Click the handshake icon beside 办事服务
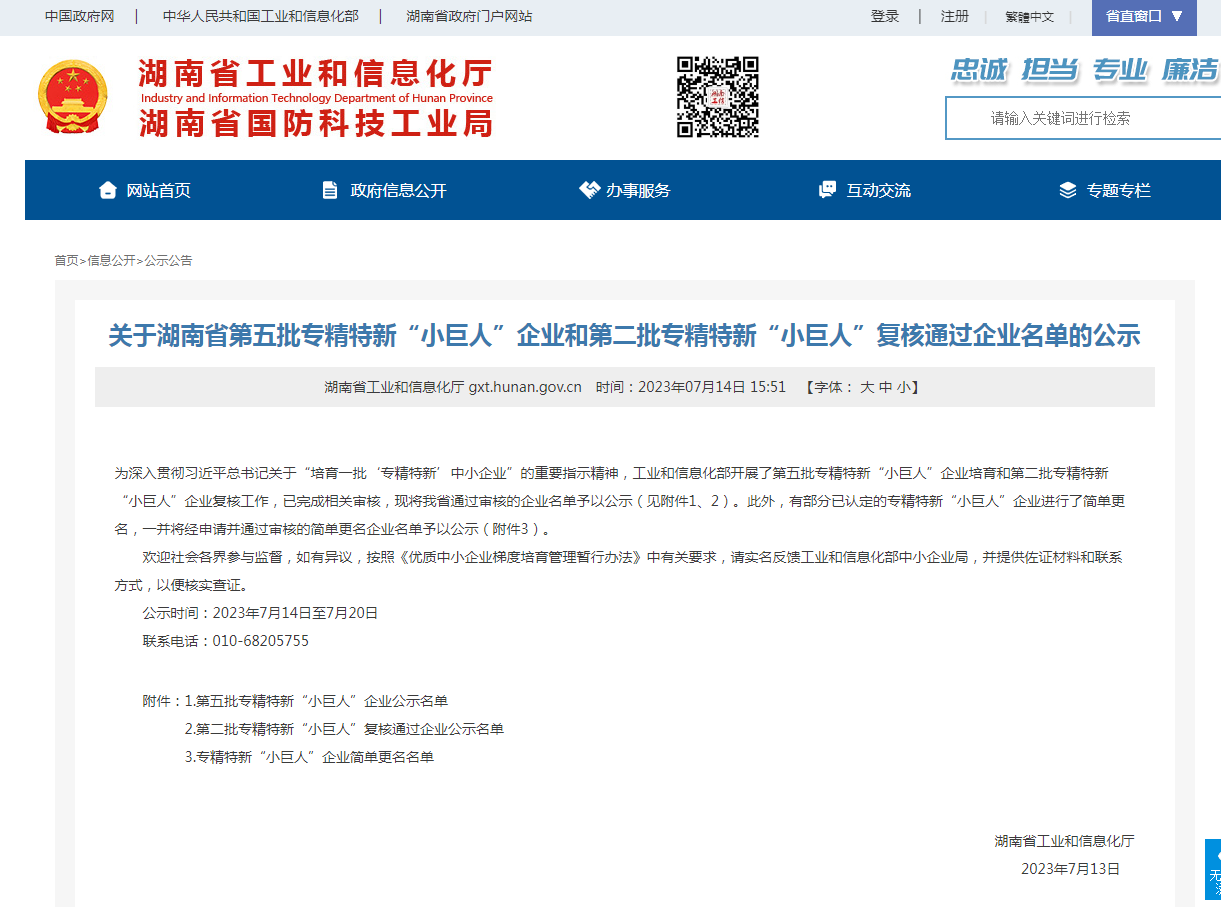Image resolution: width=1221 pixels, height=907 pixels. coord(589,190)
